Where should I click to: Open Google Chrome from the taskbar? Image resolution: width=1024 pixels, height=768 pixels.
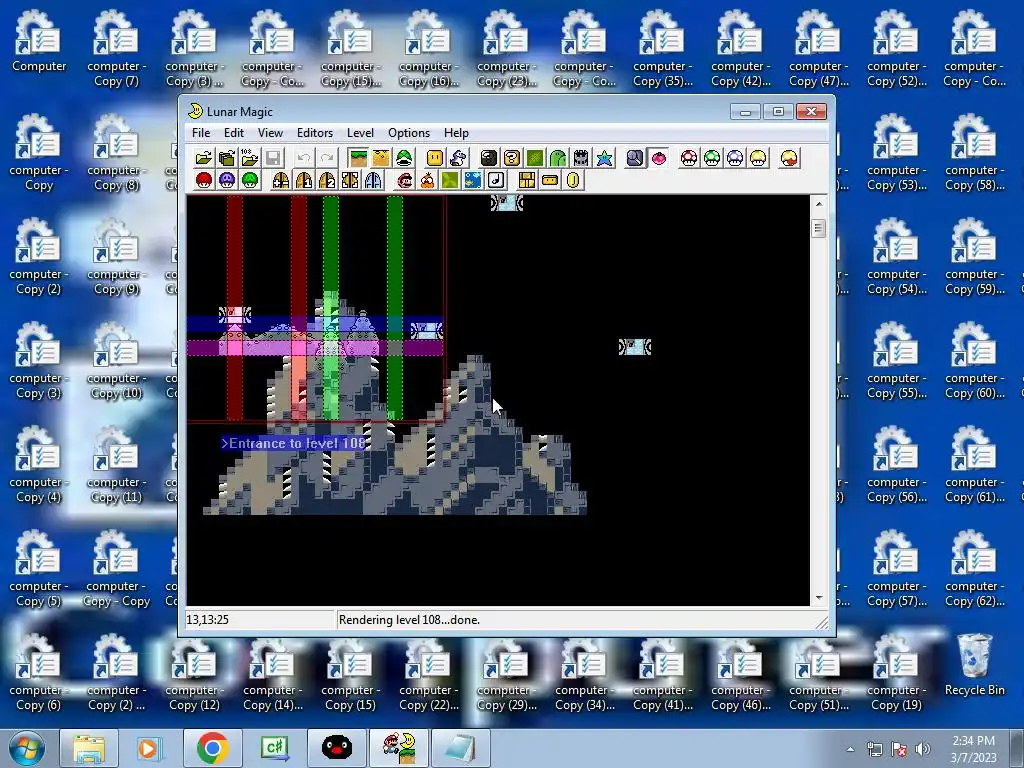point(212,748)
